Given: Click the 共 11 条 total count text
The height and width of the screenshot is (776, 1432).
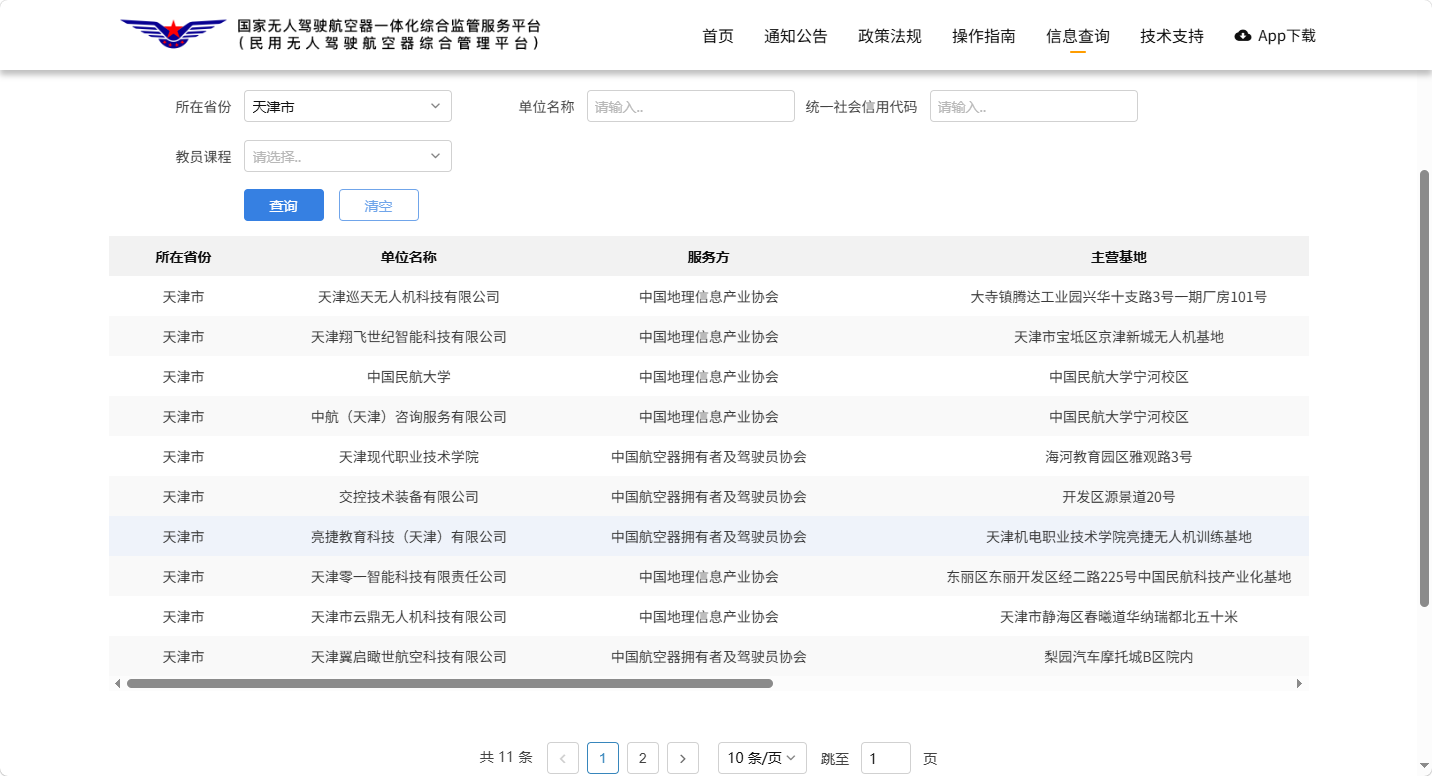Looking at the screenshot, I should [506, 758].
